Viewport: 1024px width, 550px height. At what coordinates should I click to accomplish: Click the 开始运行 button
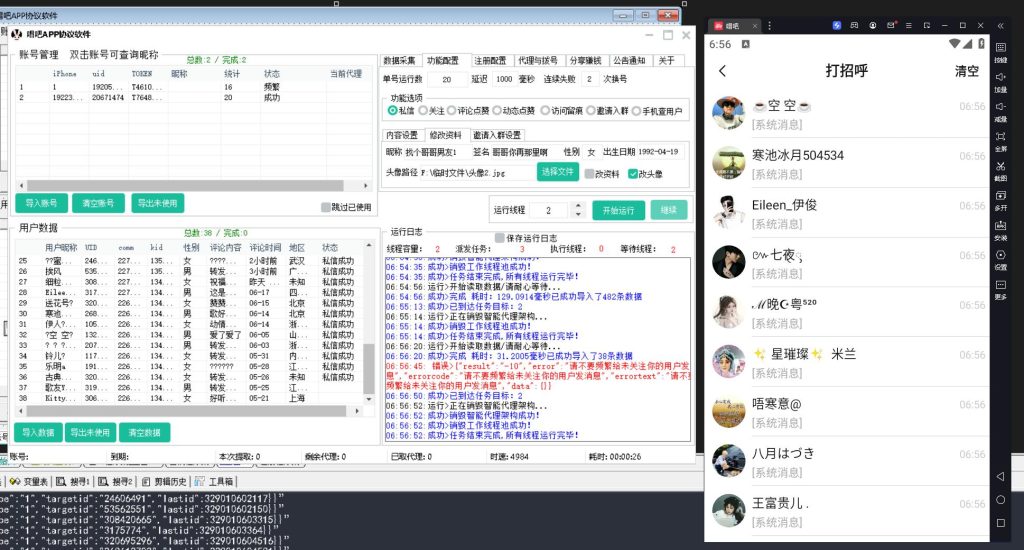618,210
